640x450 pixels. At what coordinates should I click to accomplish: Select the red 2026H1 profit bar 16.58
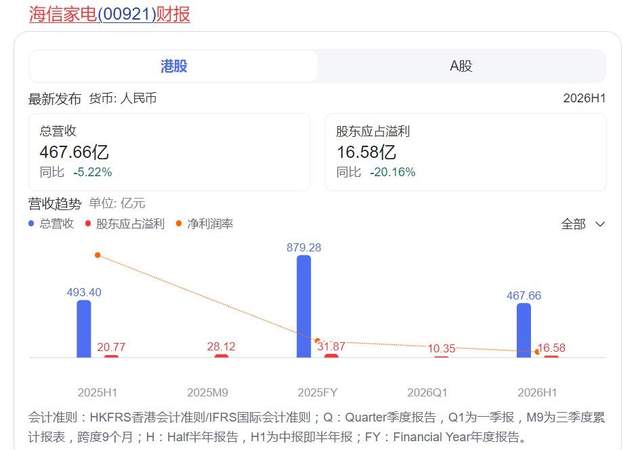551,356
